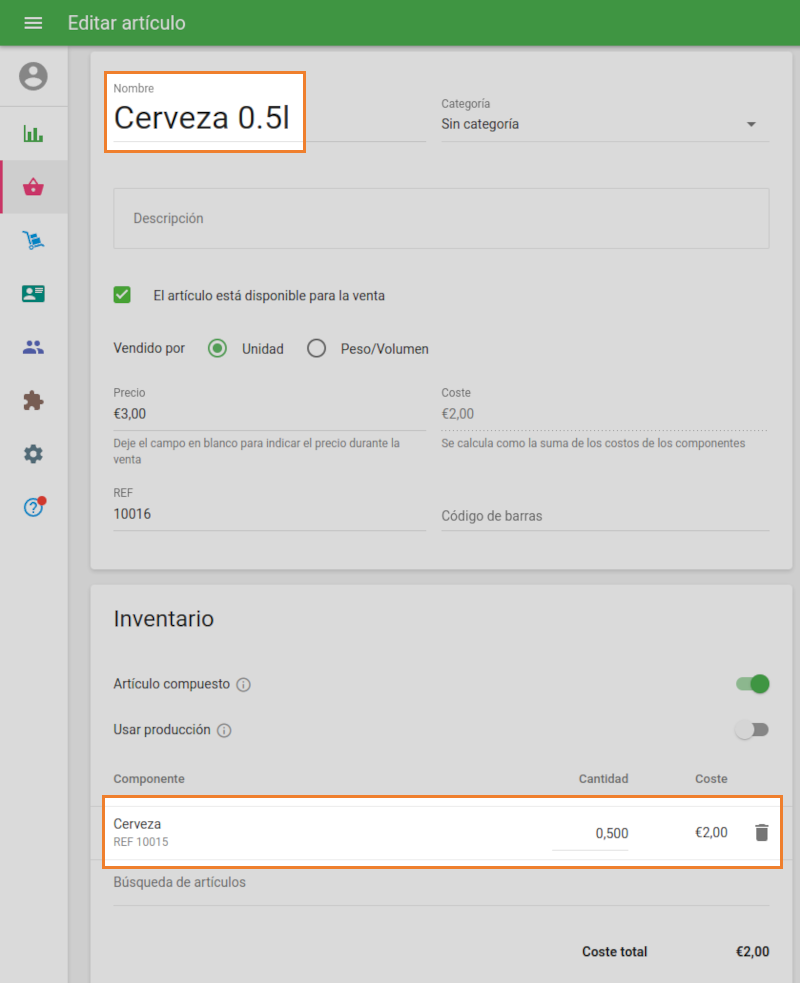The height and width of the screenshot is (983, 800).
Task: Open the employees ID card icon
Action: pos(33,294)
